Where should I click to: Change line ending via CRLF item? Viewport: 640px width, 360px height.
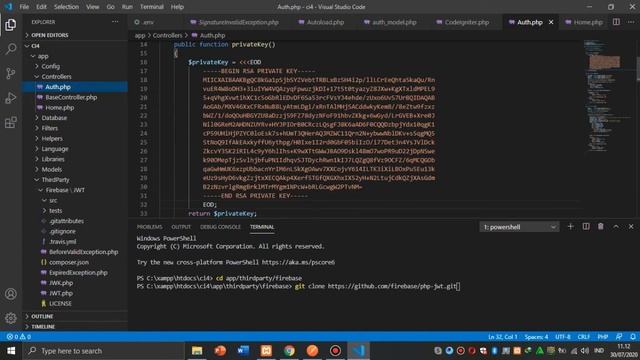584,337
